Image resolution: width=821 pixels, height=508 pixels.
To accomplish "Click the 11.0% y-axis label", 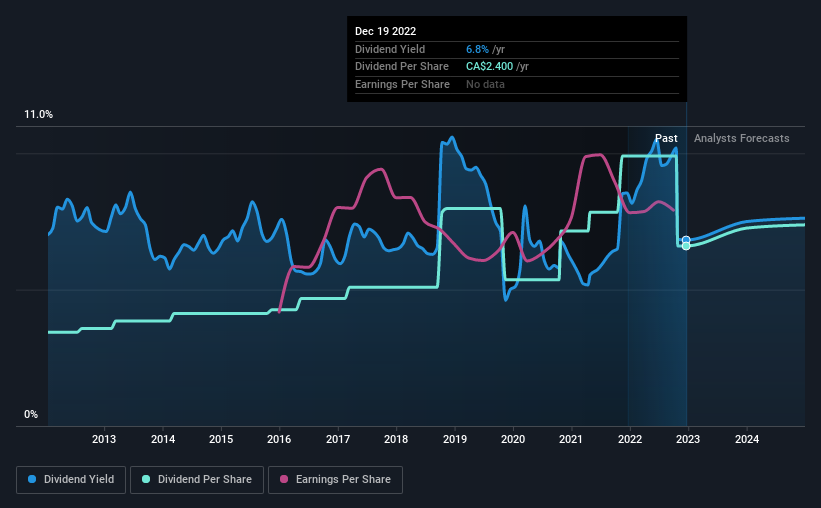I will [38, 115].
